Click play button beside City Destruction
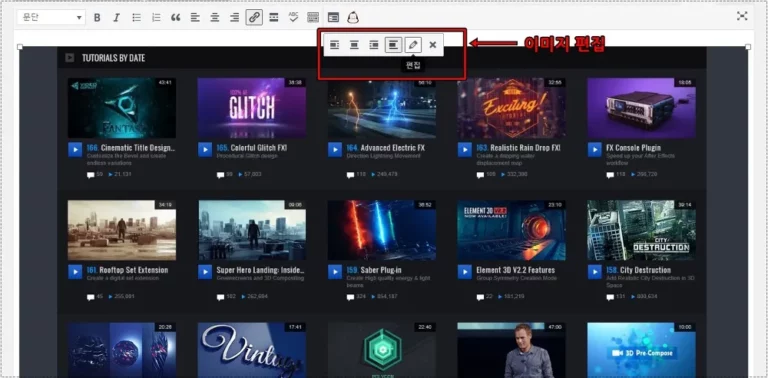The width and height of the screenshot is (768, 378). (x=595, y=272)
